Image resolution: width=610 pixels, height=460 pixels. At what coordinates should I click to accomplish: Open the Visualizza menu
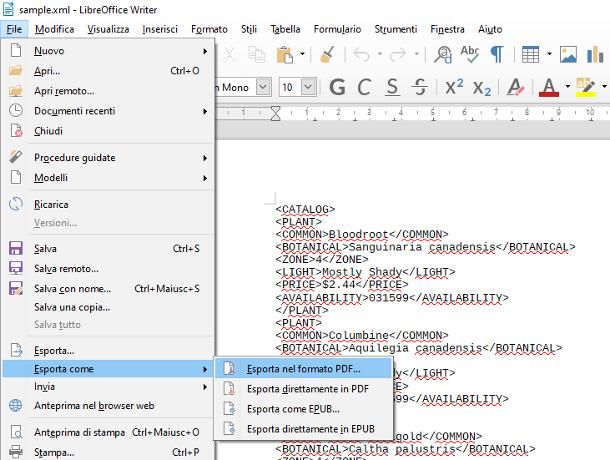pos(108,29)
